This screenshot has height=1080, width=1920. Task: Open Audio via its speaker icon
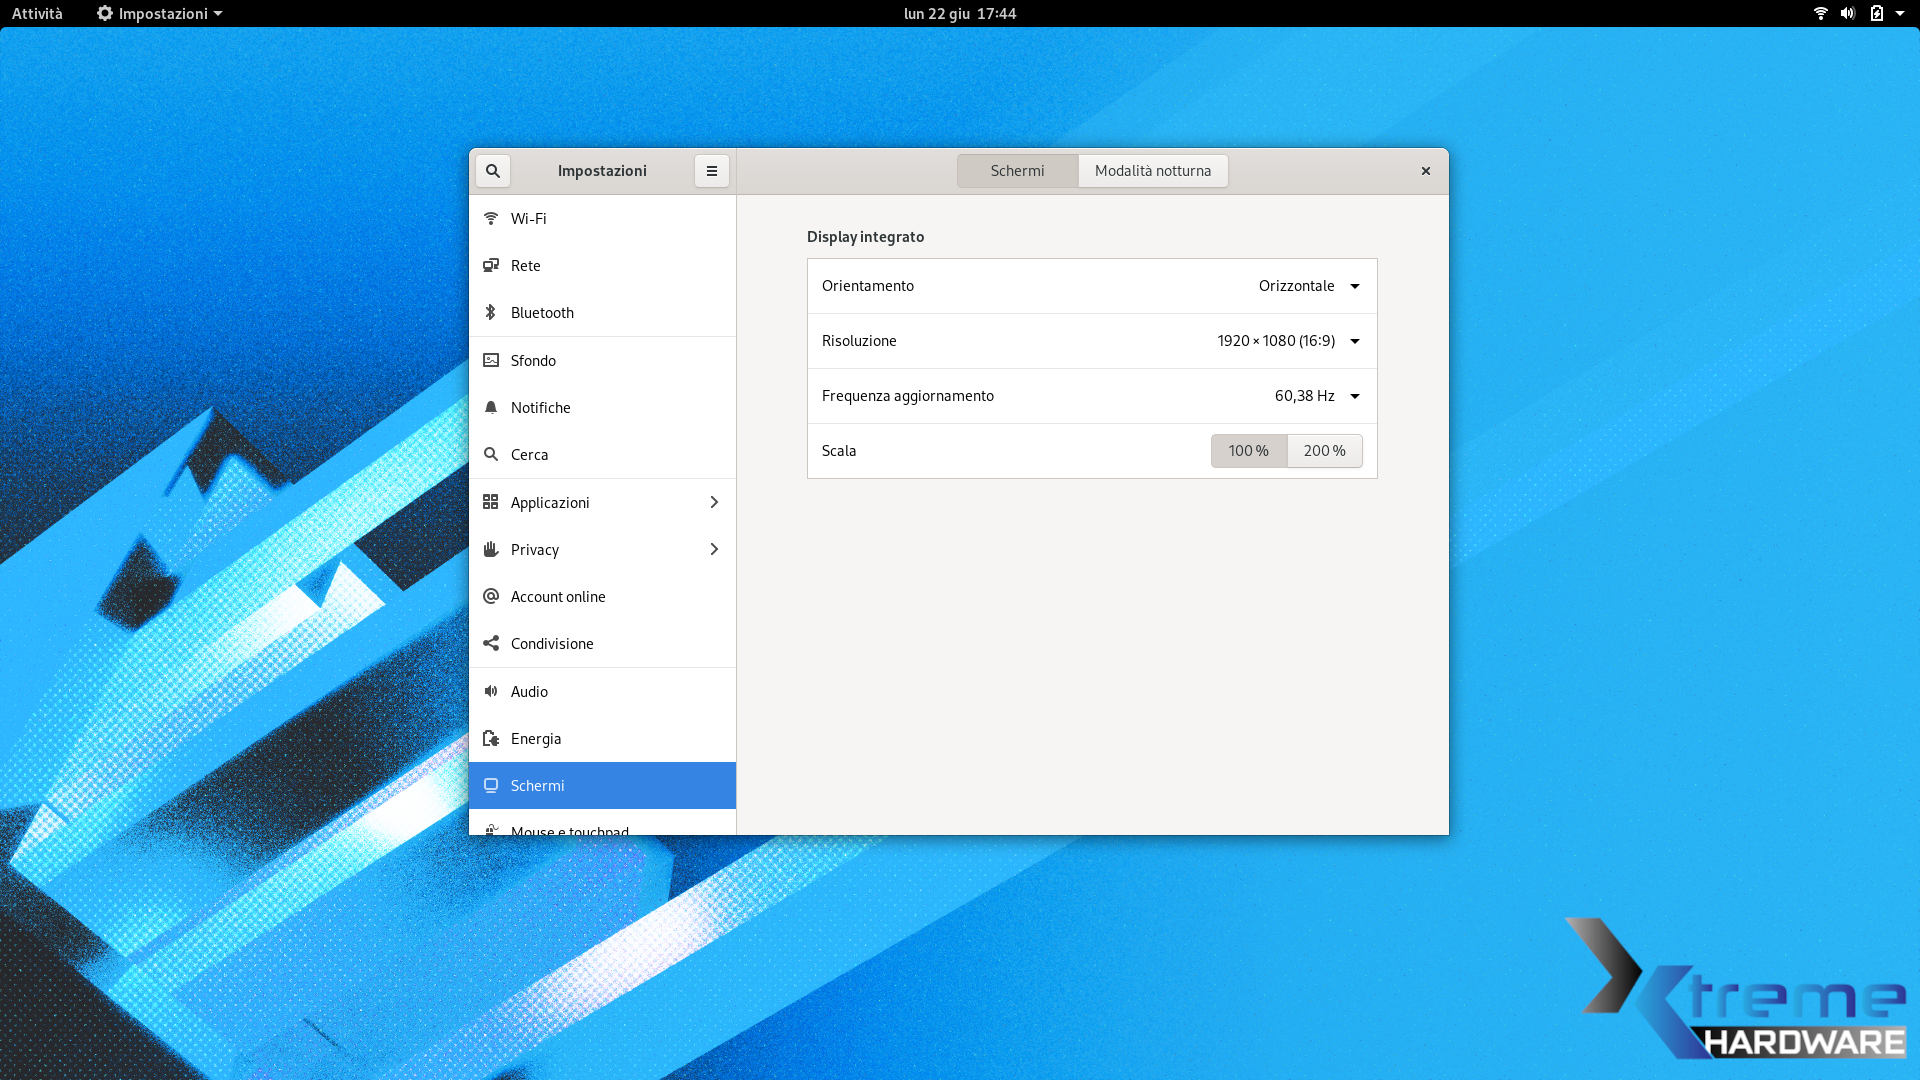coord(491,691)
